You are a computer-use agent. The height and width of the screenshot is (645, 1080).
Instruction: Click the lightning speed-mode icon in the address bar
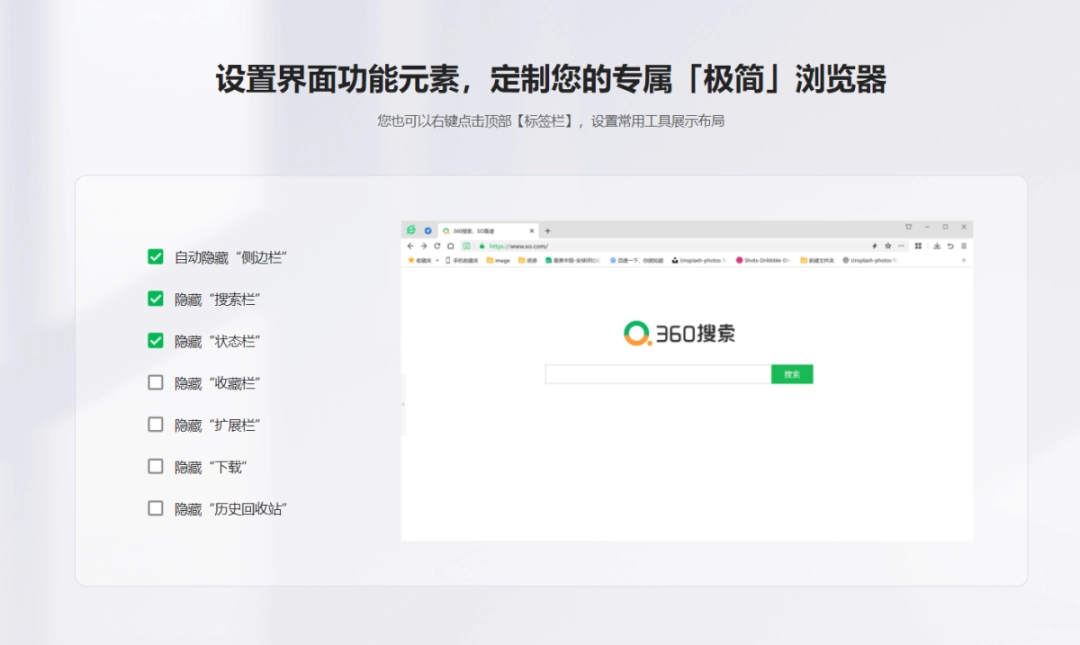tap(873, 245)
